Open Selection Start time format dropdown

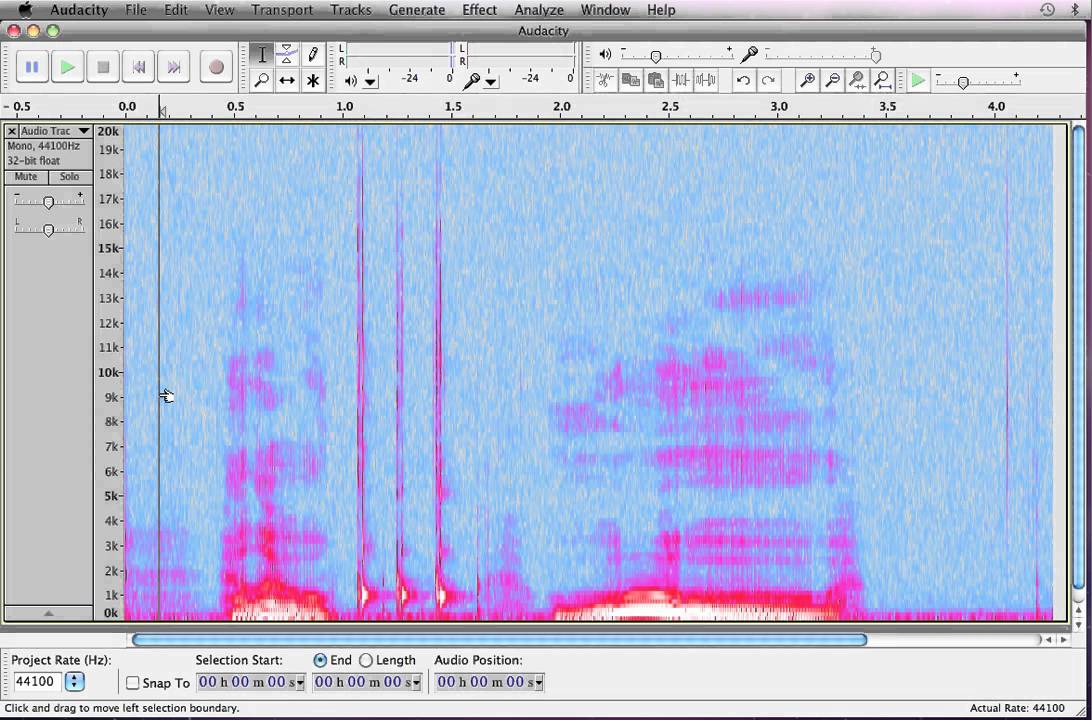pyautogui.click(x=300, y=682)
